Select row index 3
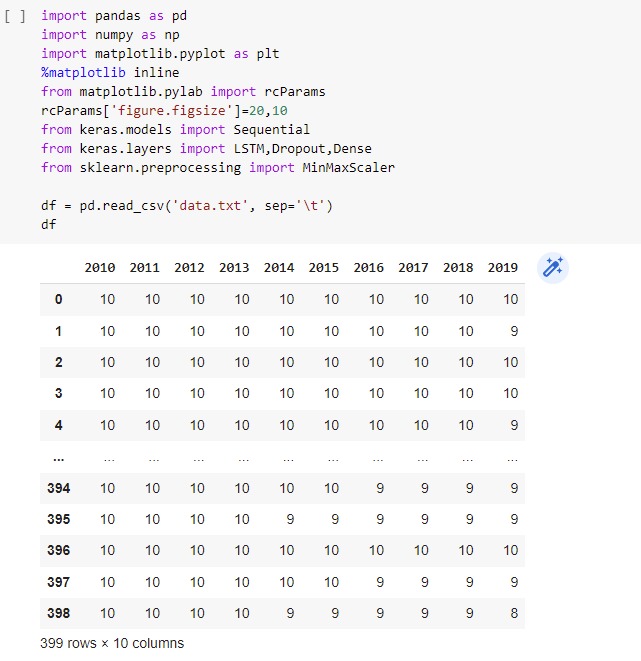Screen dimensions: 641x661 click(x=59, y=393)
